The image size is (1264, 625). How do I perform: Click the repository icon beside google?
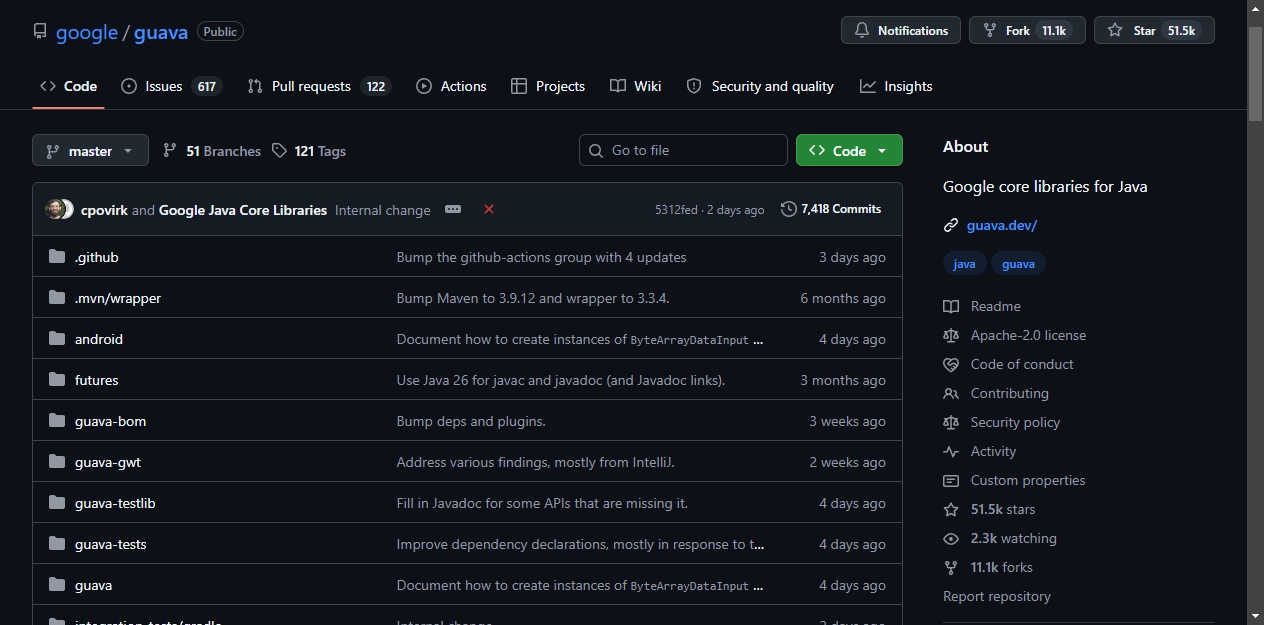pos(40,32)
